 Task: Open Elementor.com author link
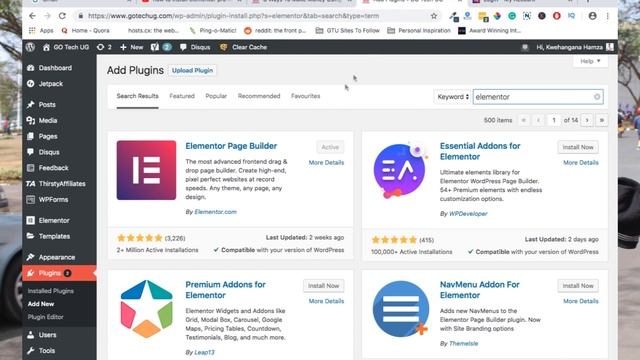[x=216, y=212]
